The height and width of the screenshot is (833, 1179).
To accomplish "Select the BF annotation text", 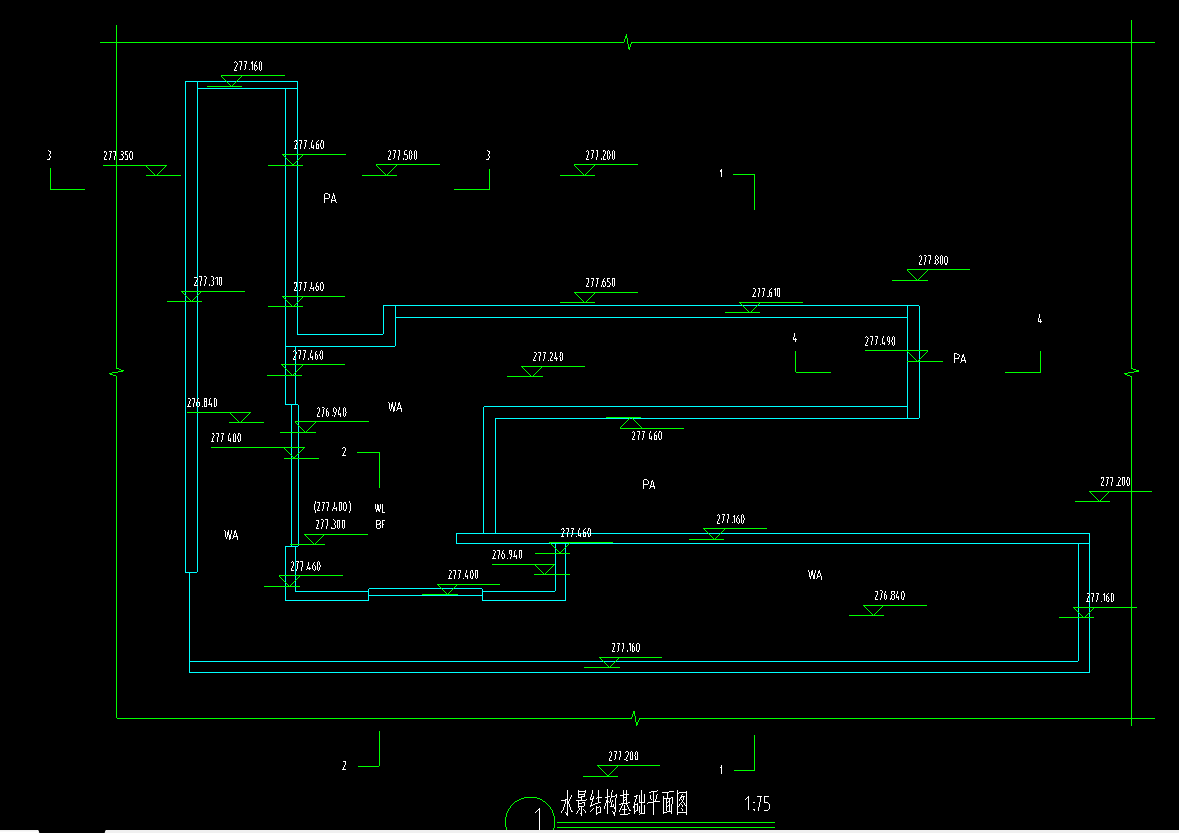I will [380, 524].
